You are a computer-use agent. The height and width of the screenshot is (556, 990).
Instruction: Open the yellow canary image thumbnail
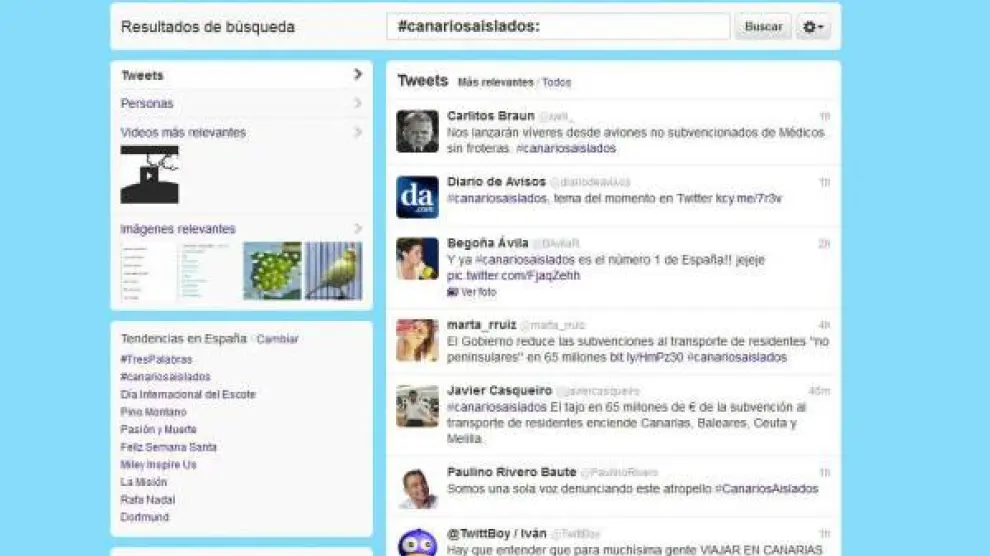(x=333, y=271)
